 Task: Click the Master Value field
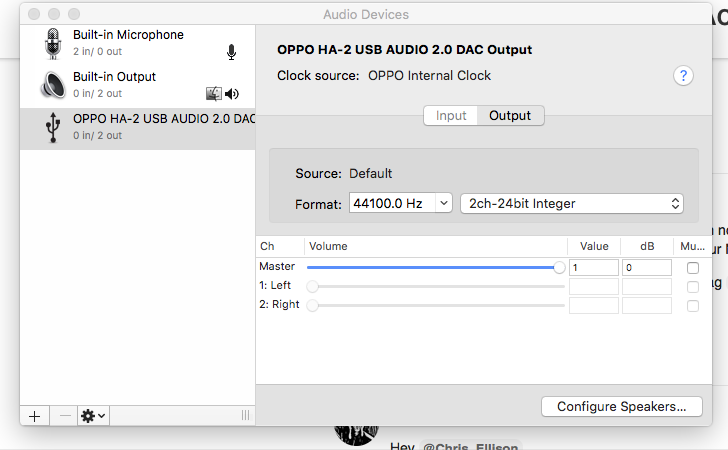[594, 267]
